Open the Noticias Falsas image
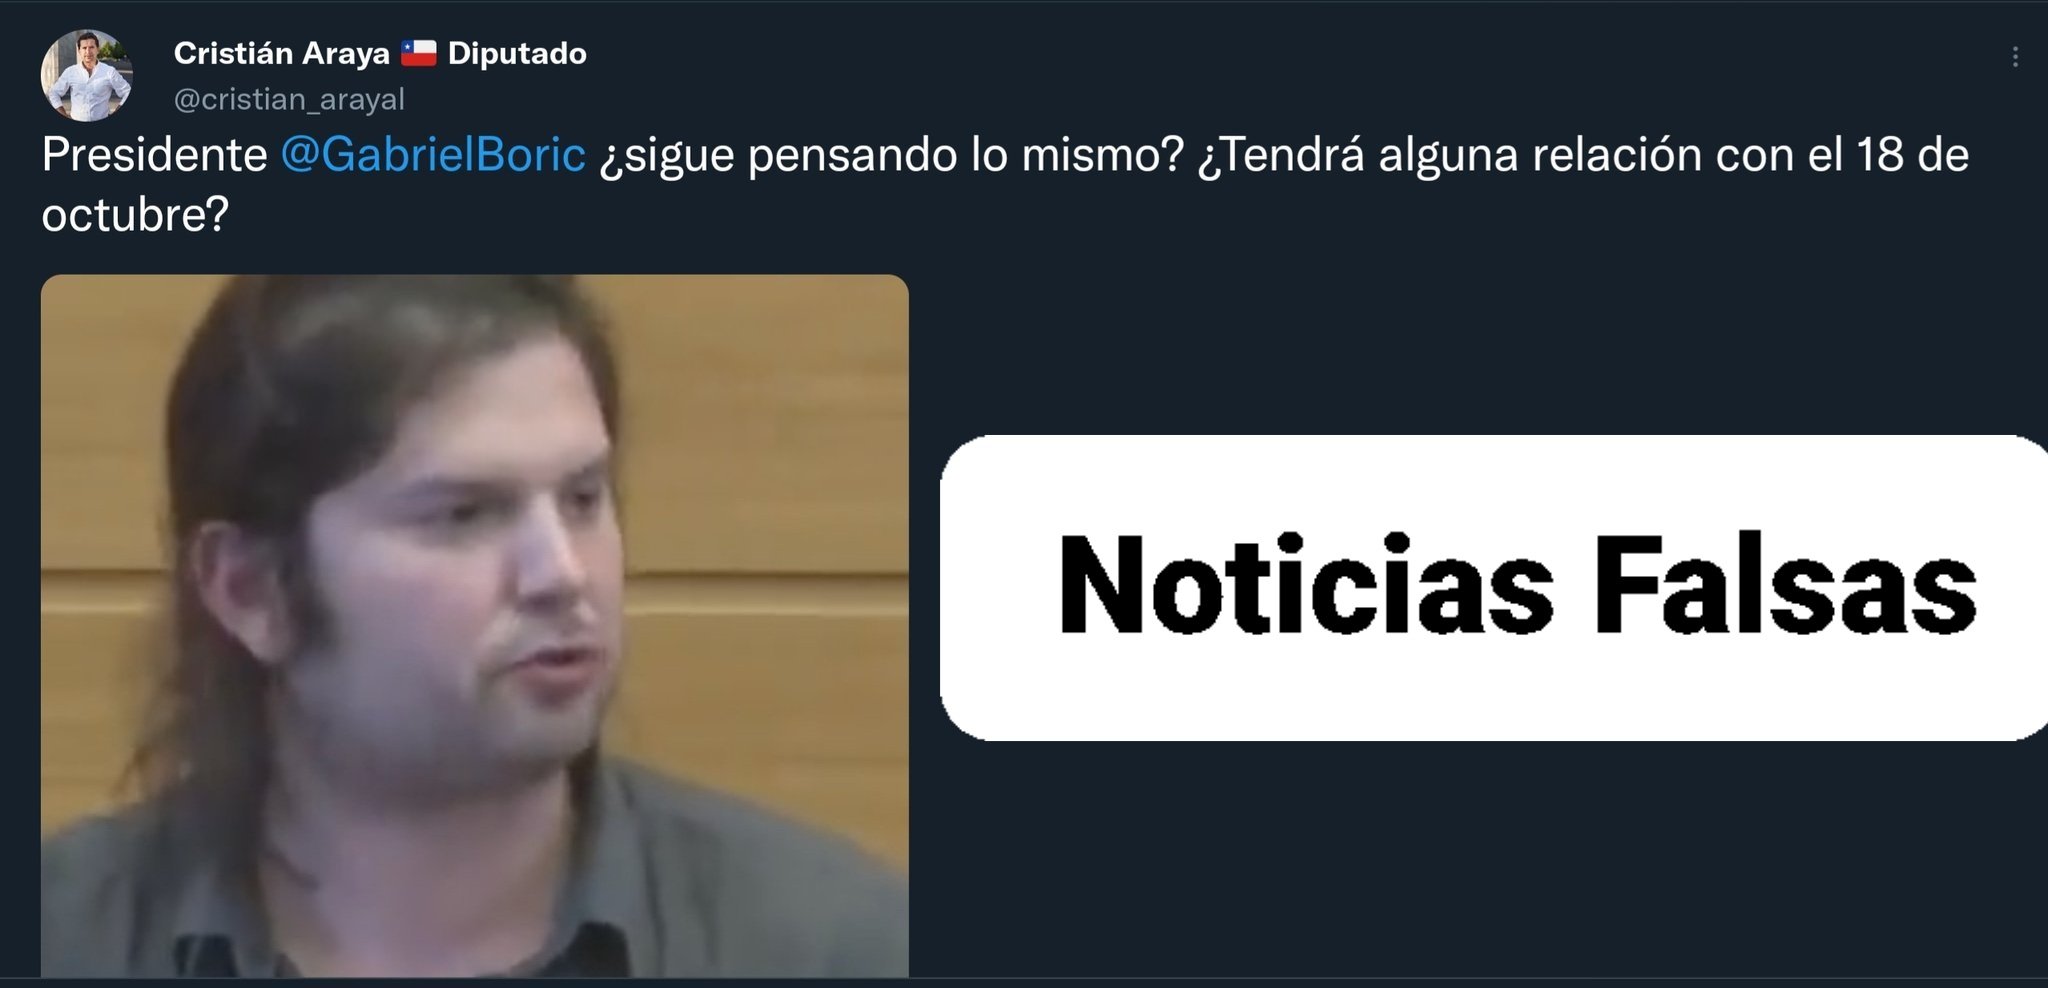2048x988 pixels. coord(1494,588)
